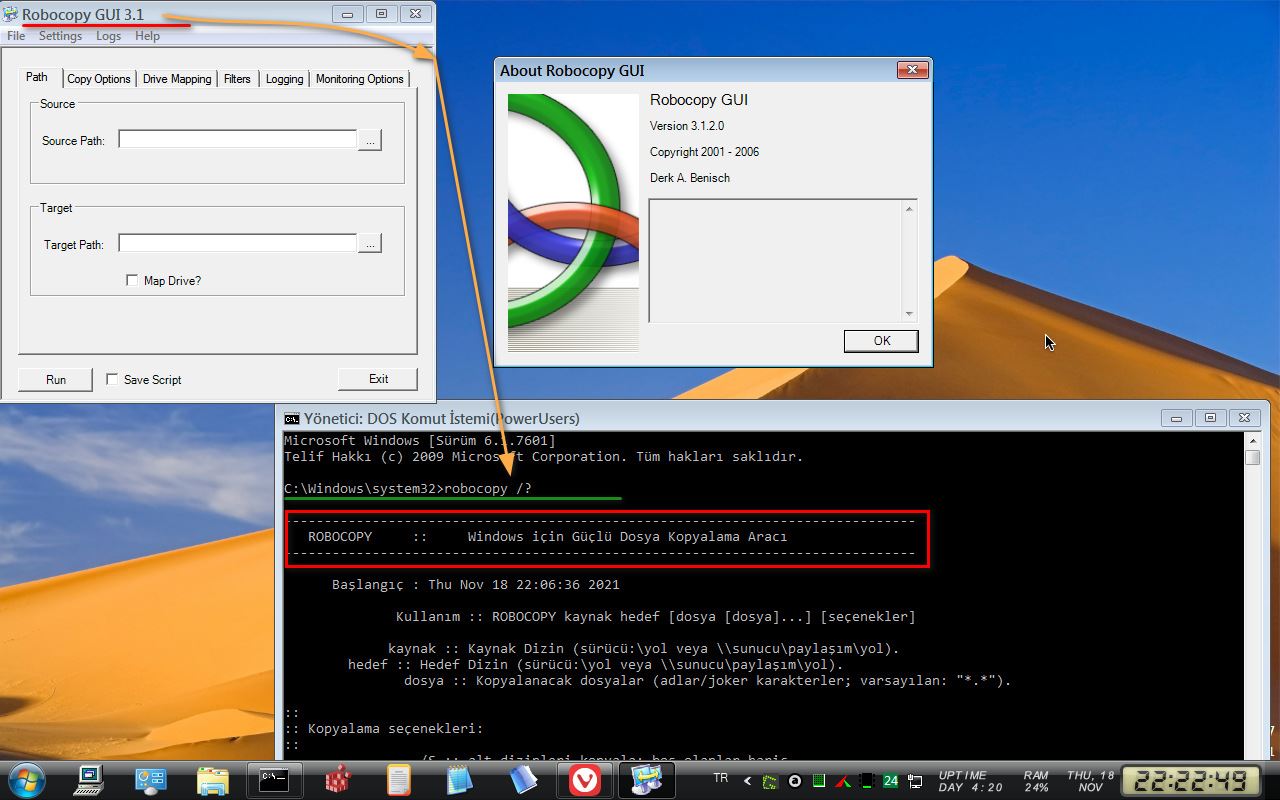Screen dimensions: 1280x800
Task: Click the About dialog empty text box
Action: (775, 260)
